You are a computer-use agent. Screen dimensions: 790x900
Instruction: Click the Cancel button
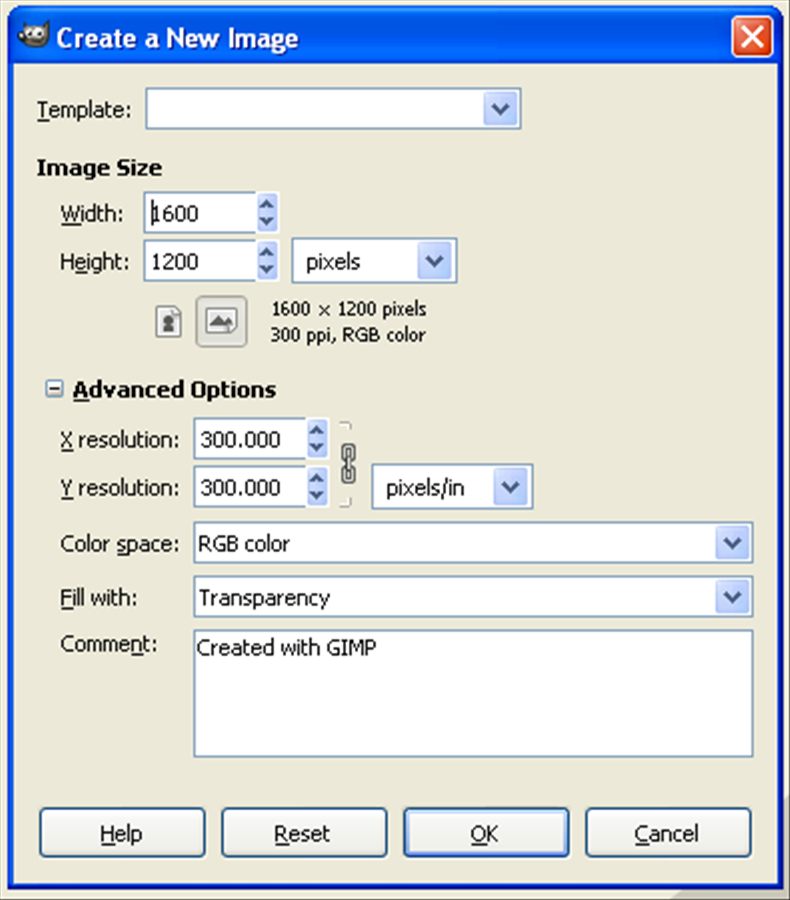(x=668, y=833)
